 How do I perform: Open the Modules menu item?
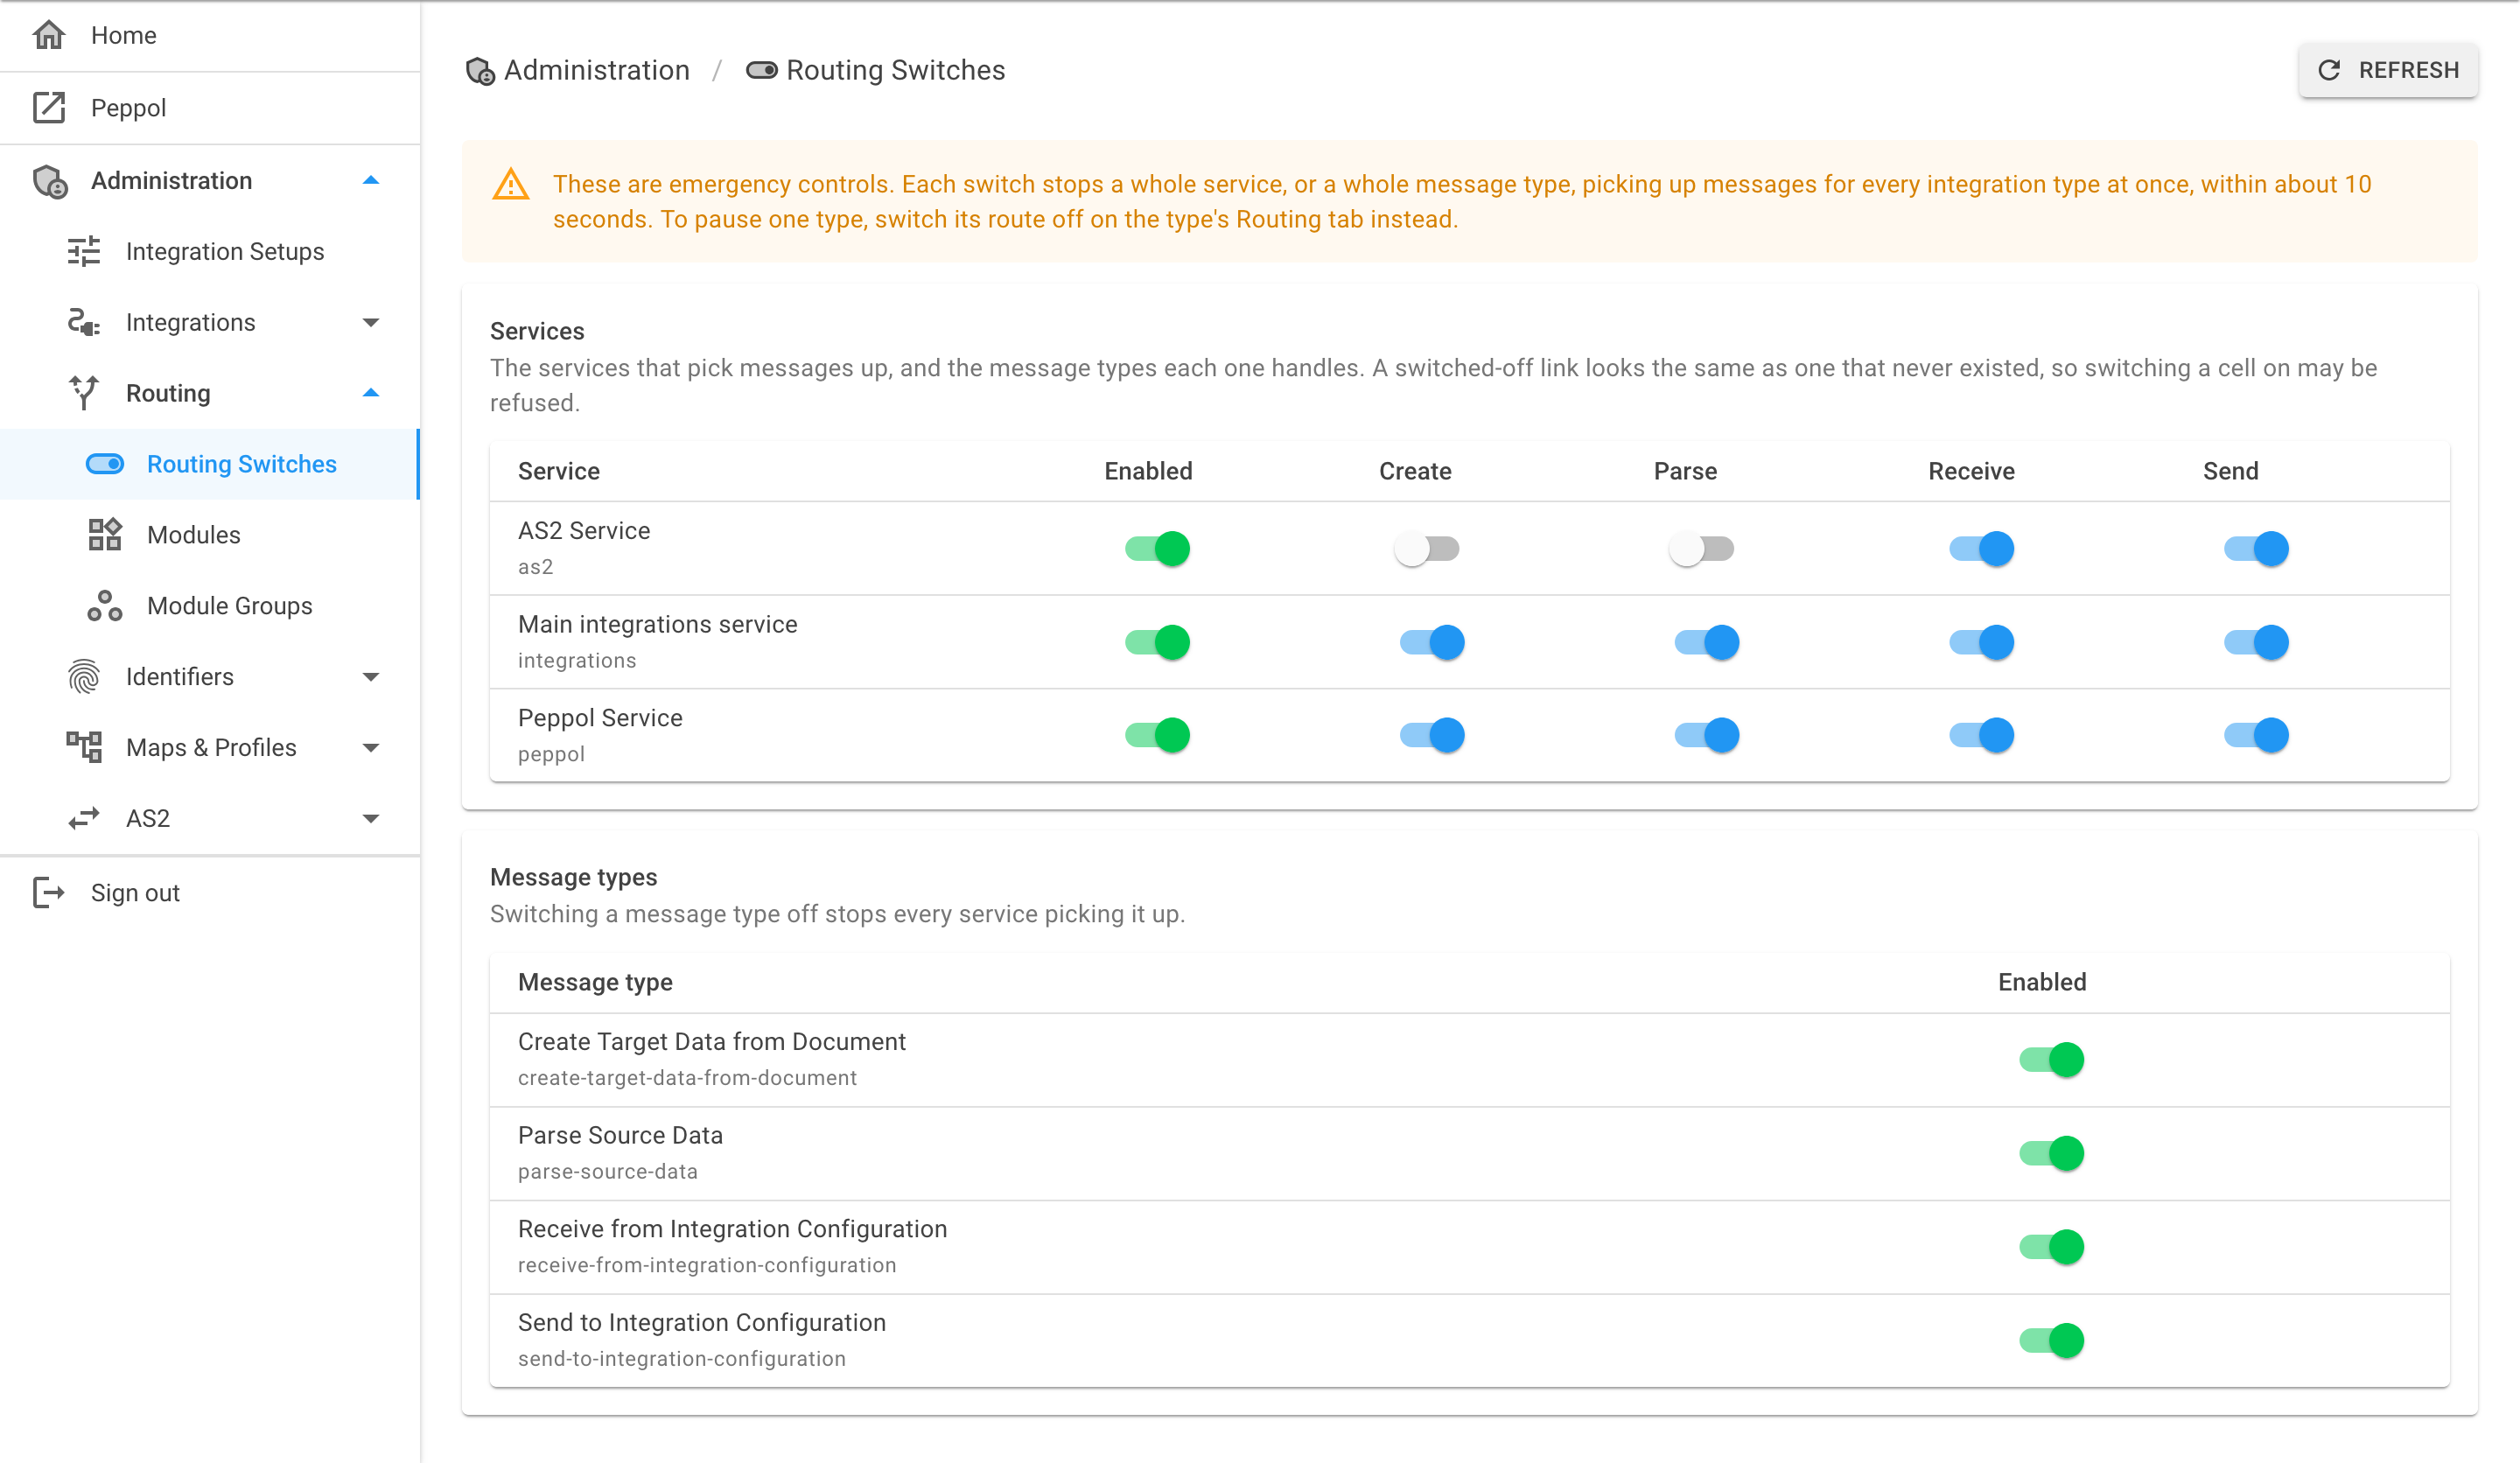tap(210, 535)
